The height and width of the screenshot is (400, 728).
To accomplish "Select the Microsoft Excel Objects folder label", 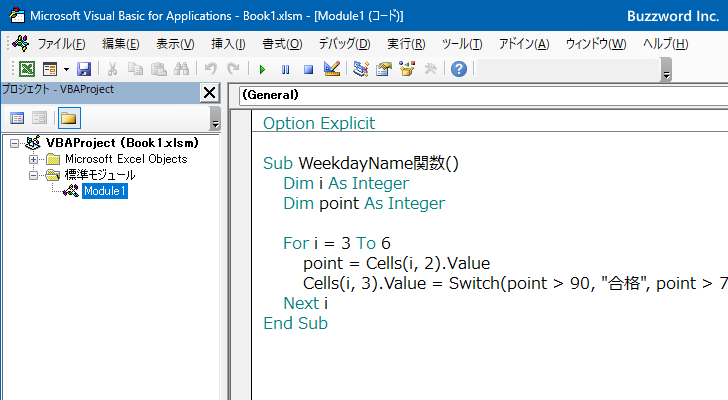I will 126,159.
